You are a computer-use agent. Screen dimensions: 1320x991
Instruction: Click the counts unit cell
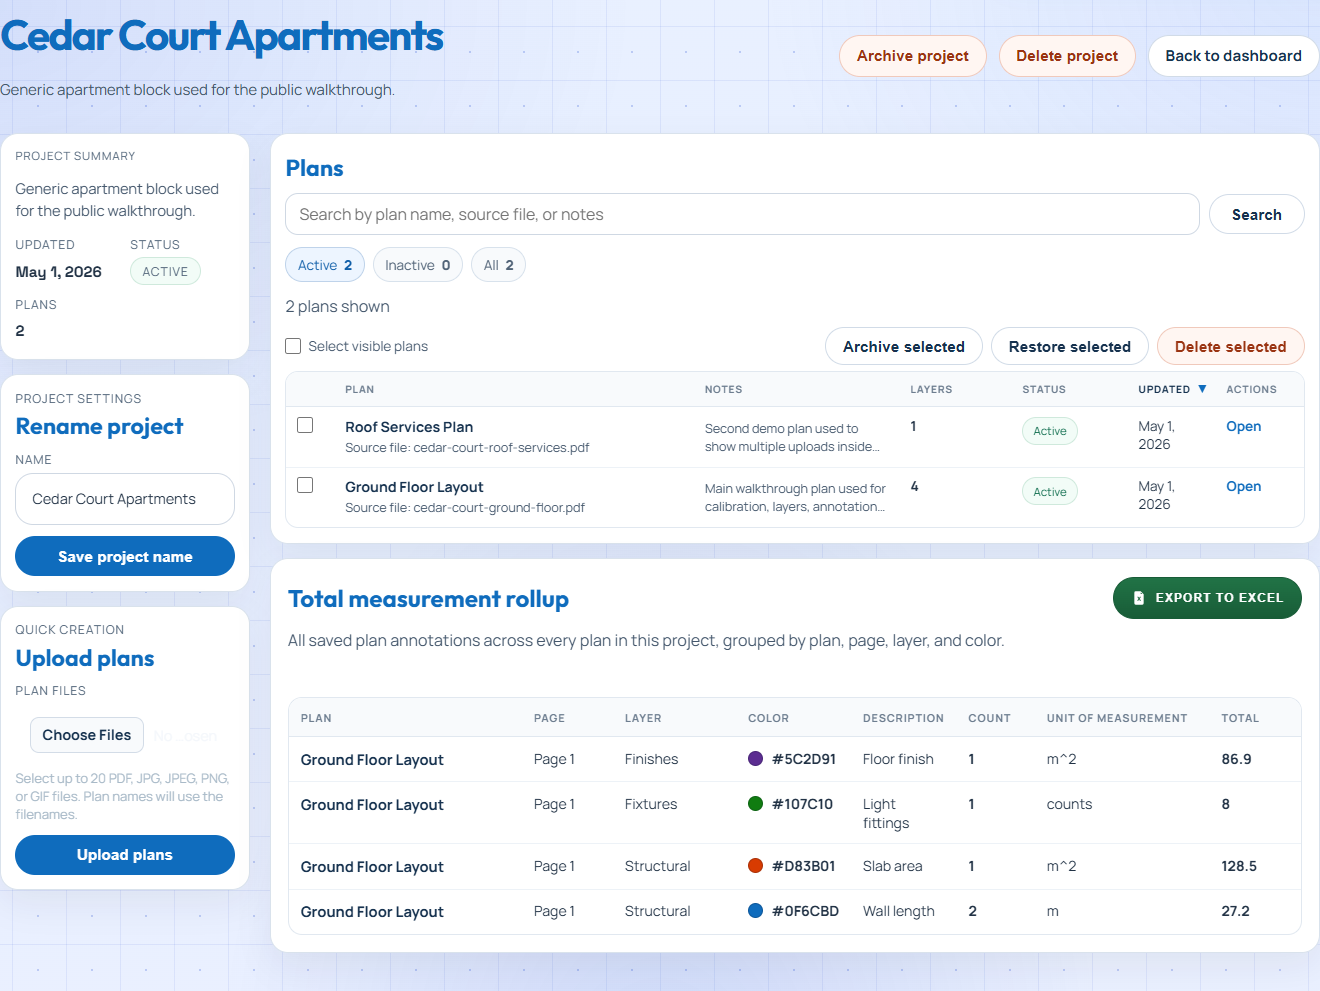pos(1069,804)
